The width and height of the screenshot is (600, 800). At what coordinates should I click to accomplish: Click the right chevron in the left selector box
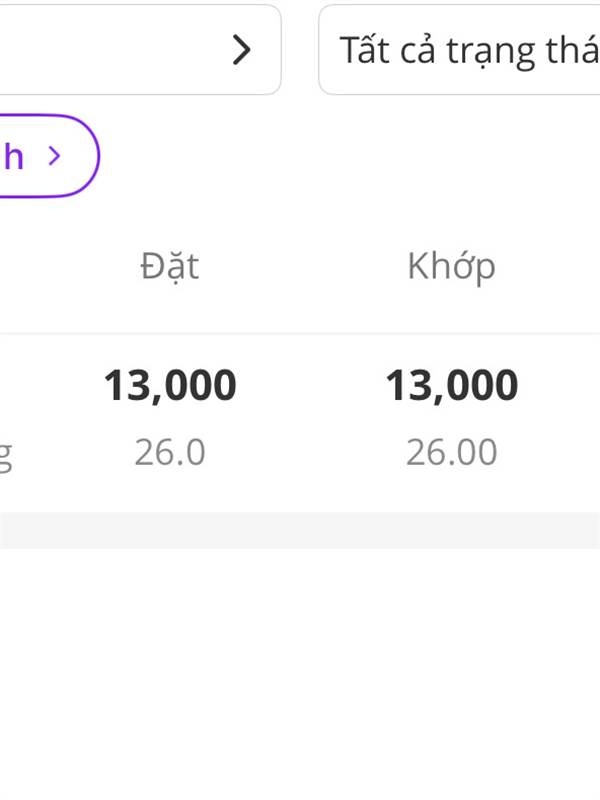tap(240, 49)
